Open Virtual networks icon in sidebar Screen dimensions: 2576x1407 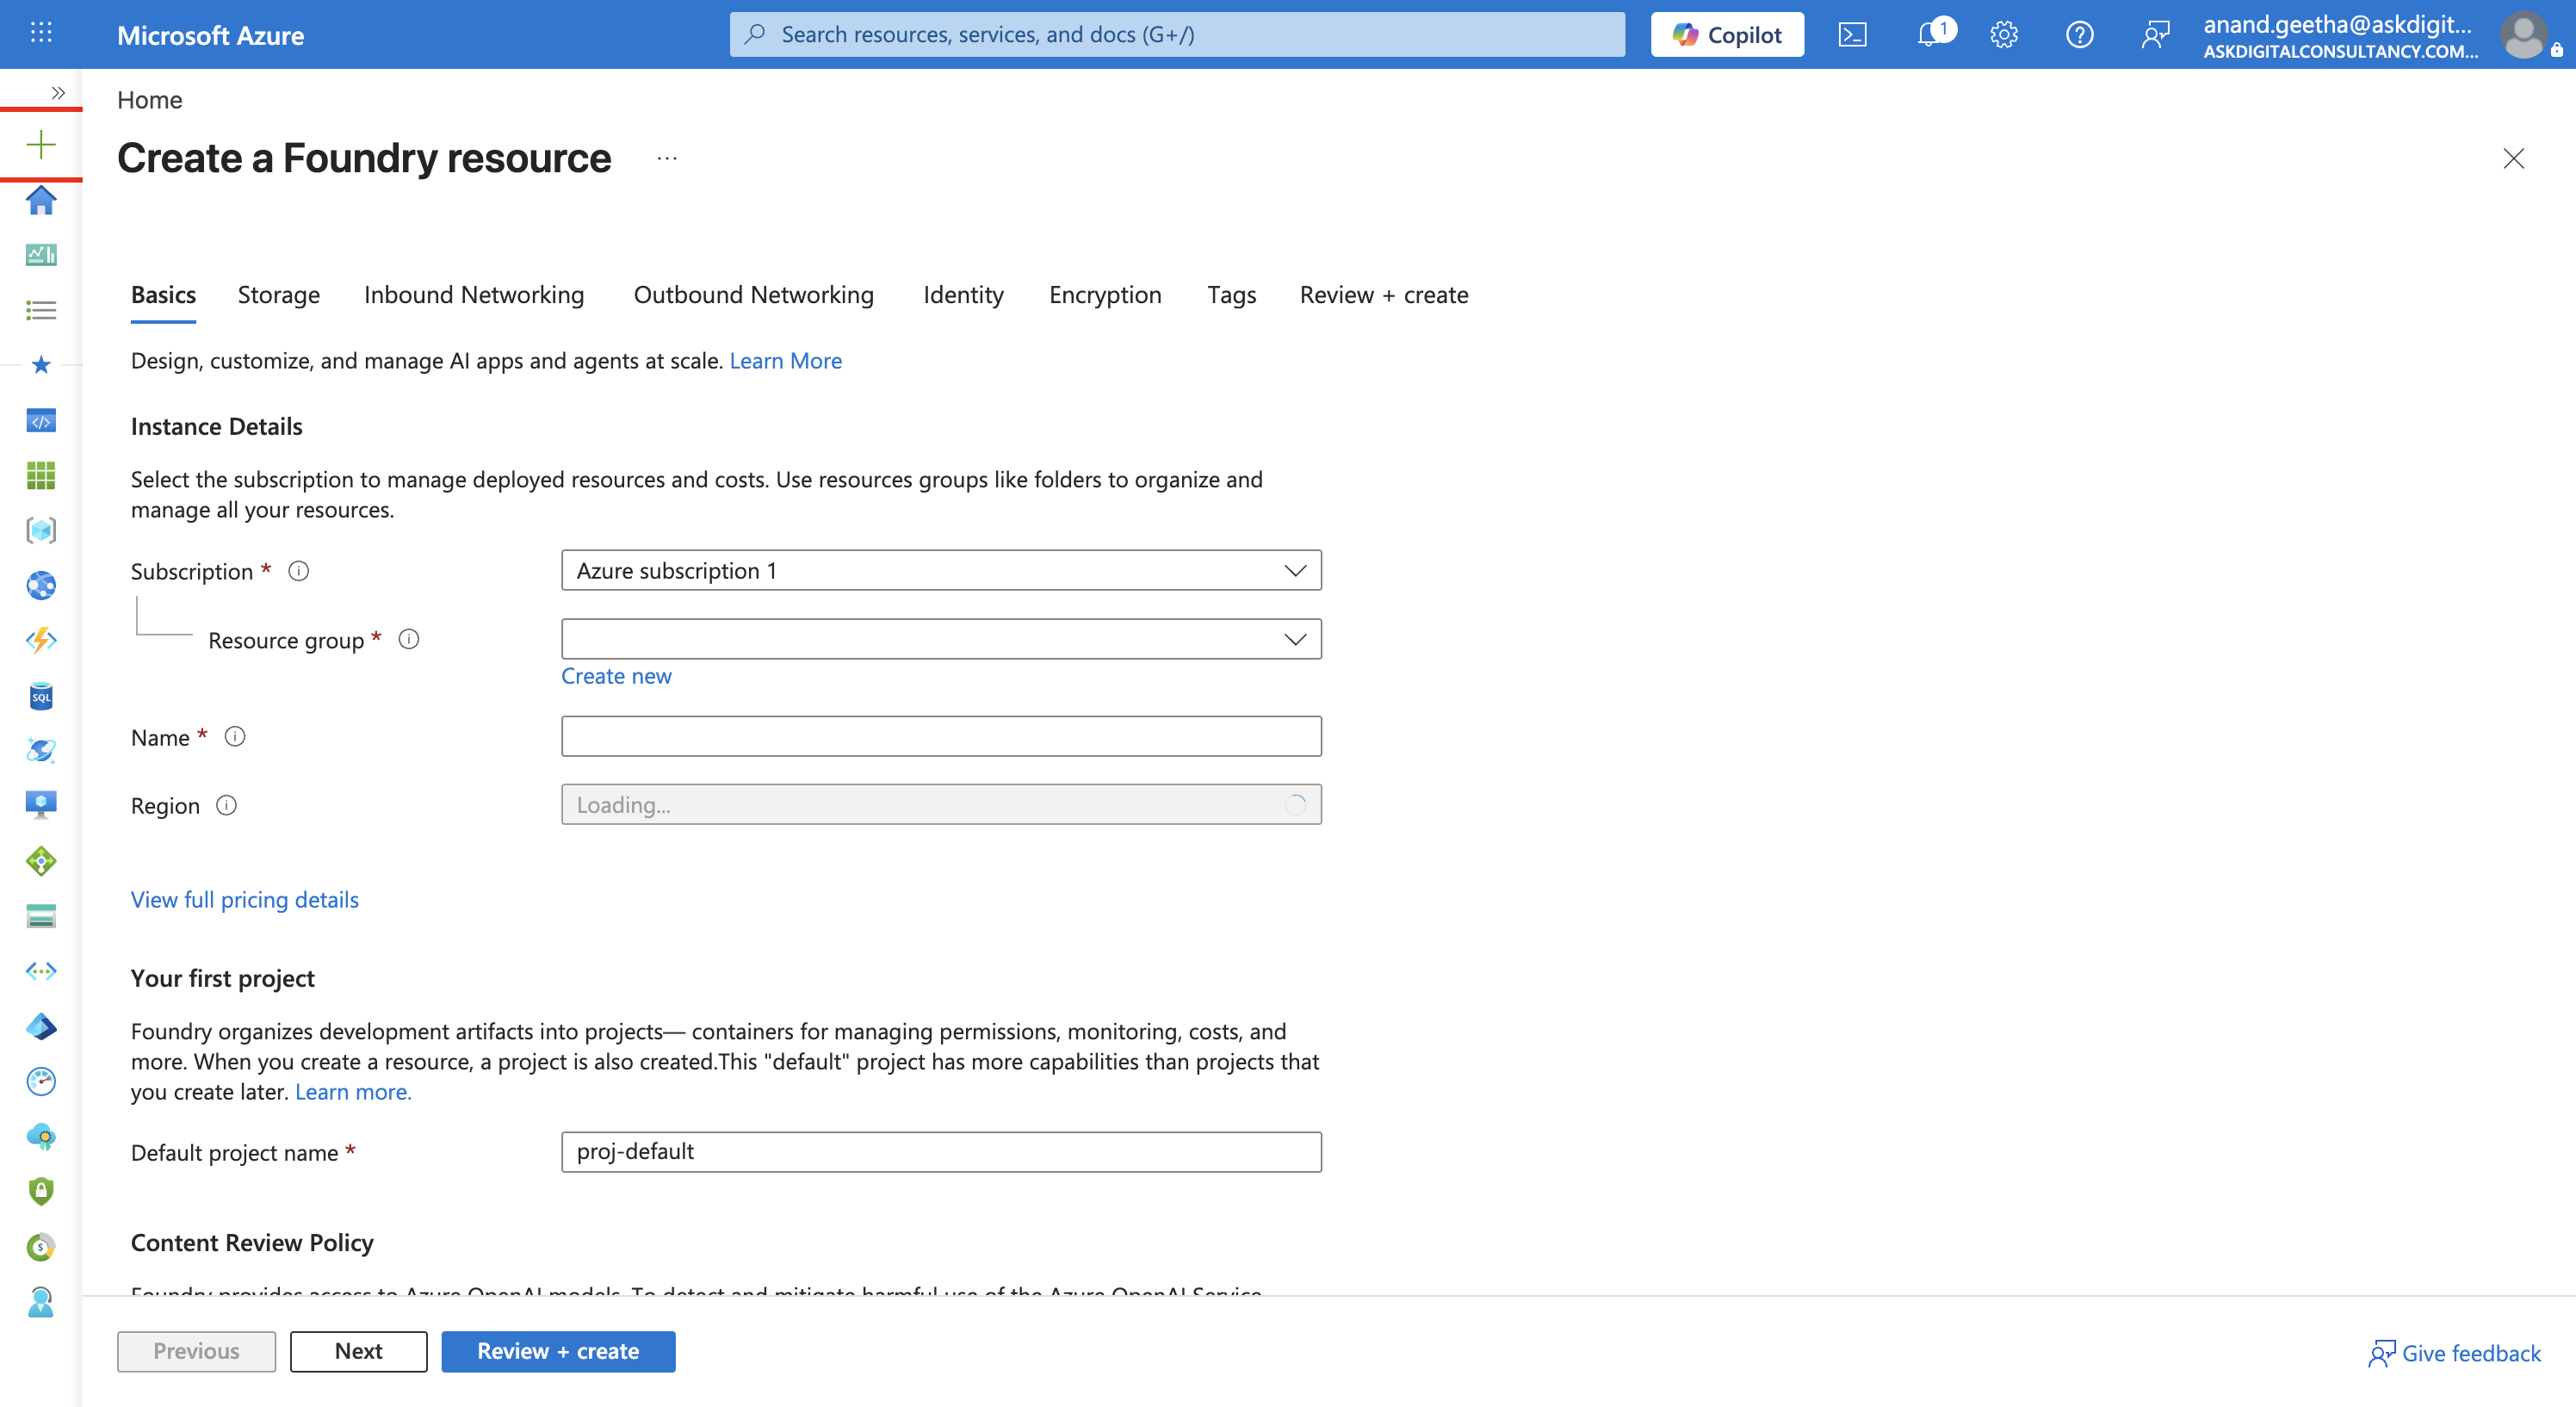(x=41, y=971)
